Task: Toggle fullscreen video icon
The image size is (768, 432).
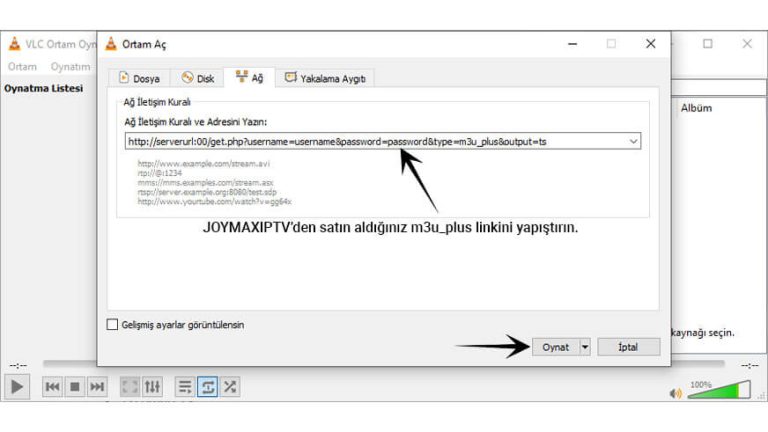Action: (x=130, y=387)
